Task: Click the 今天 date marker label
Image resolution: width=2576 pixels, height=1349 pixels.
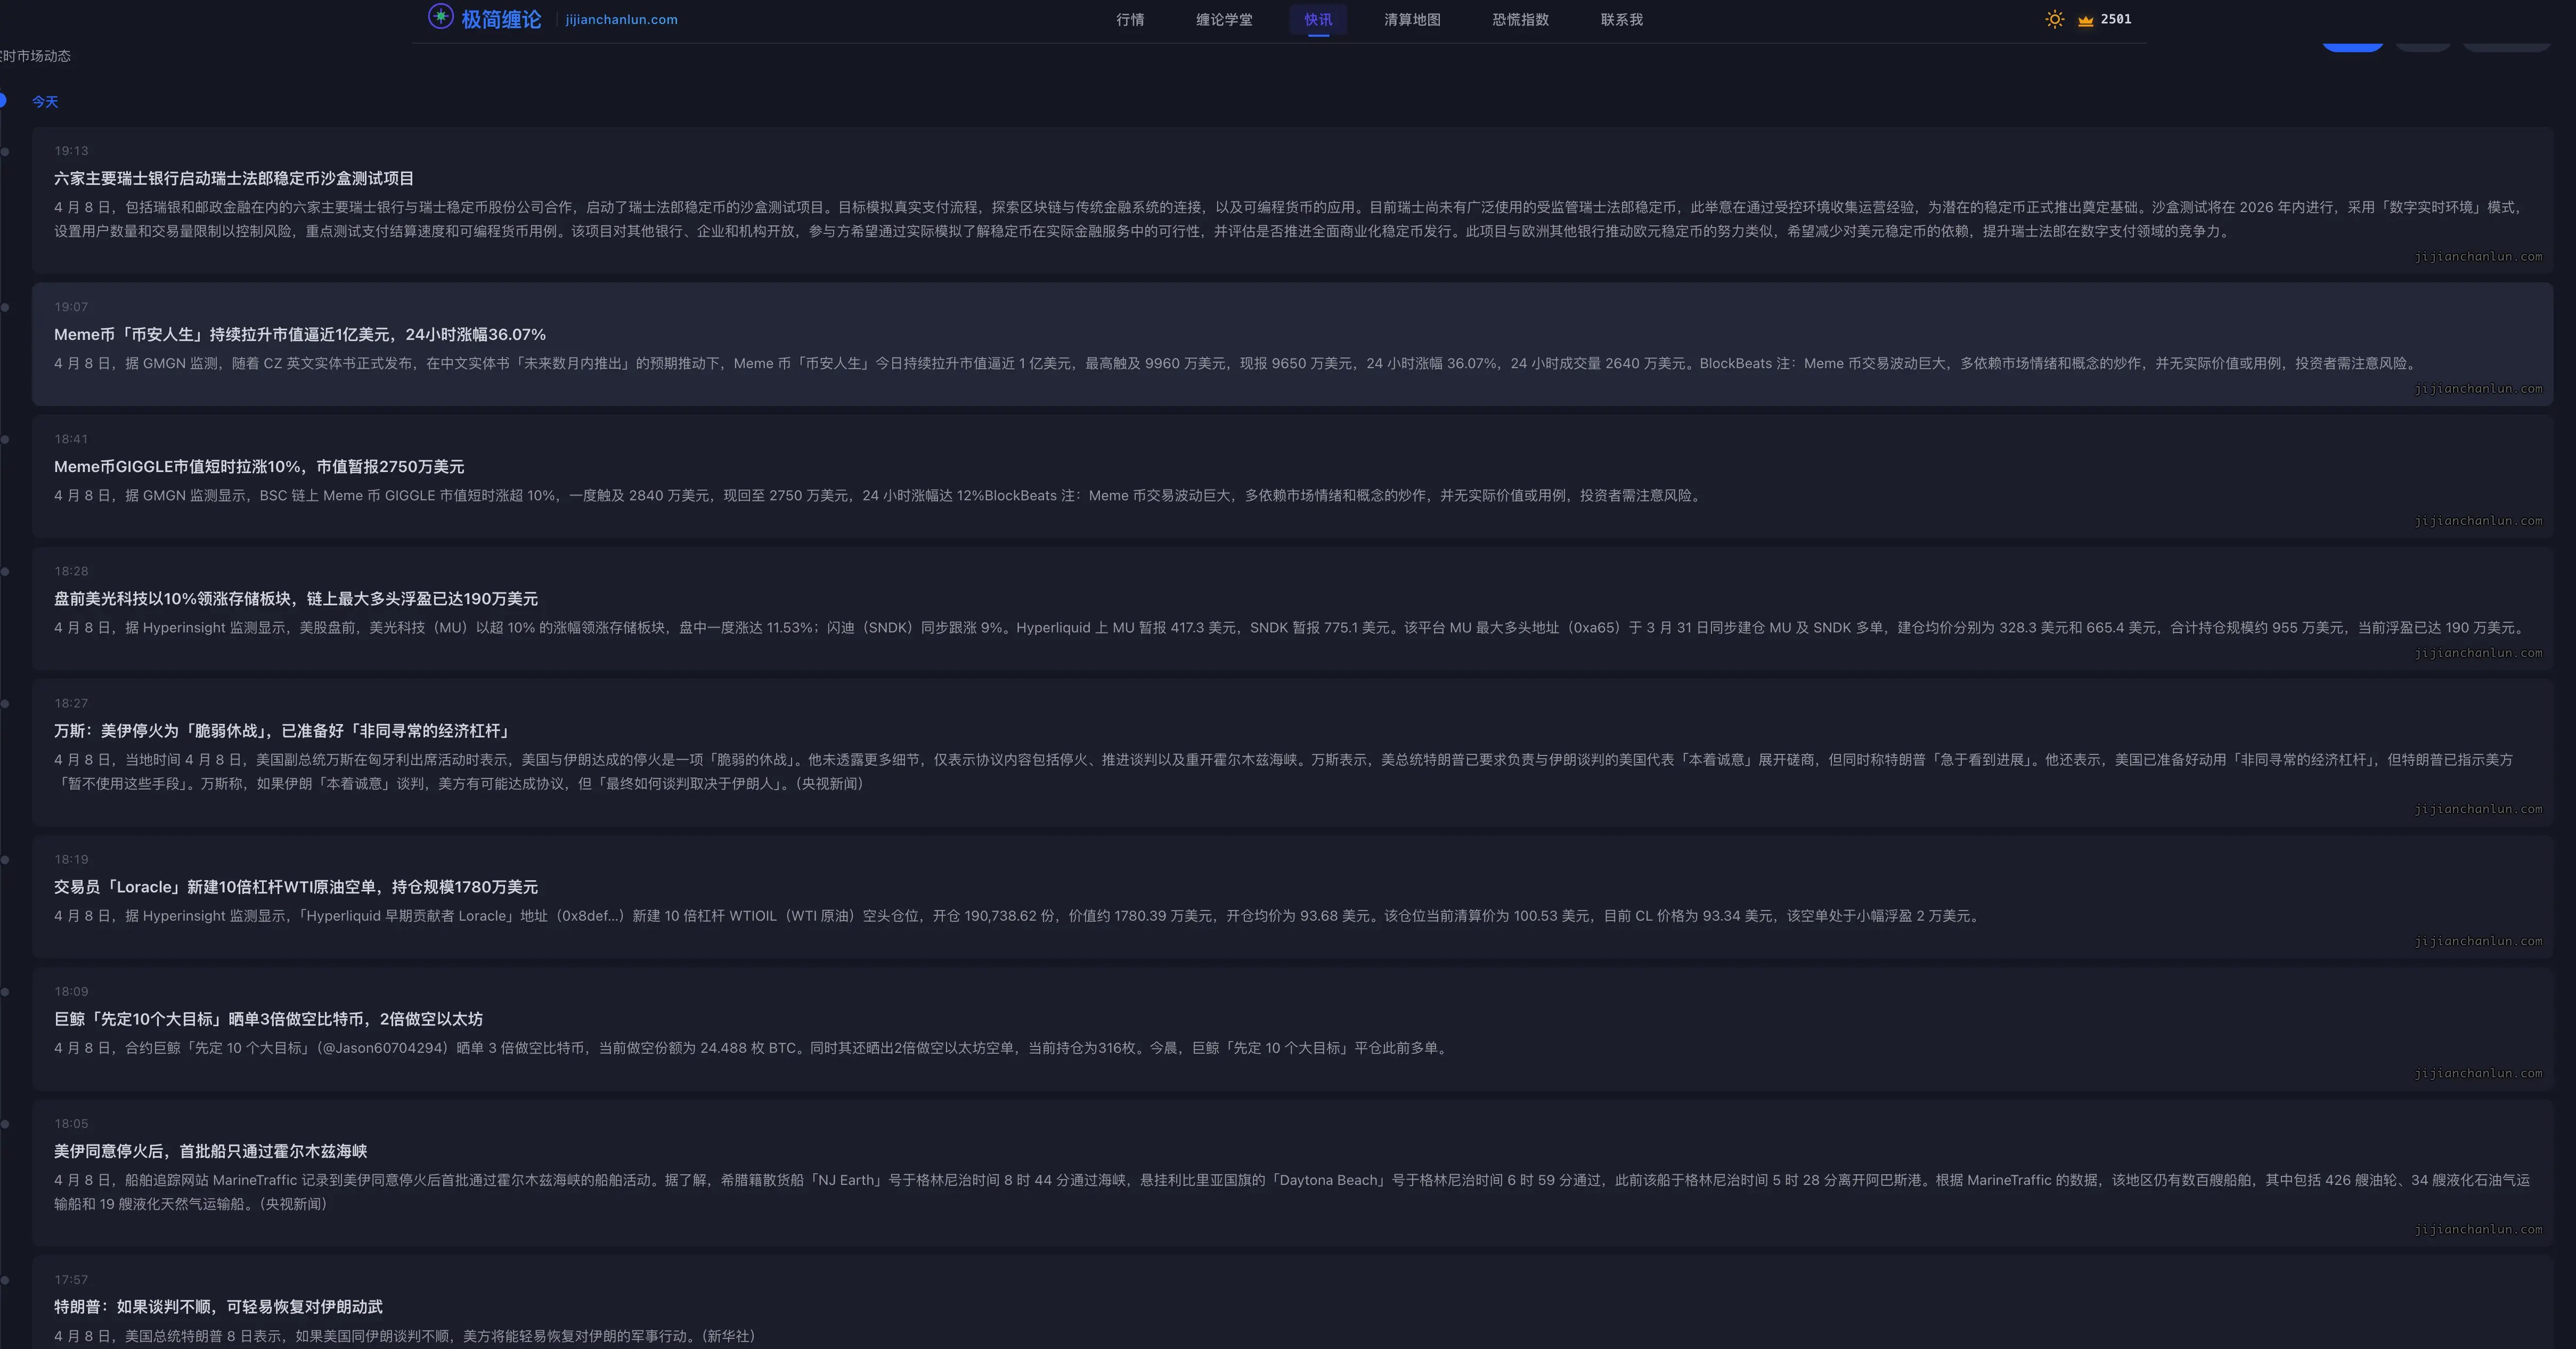Action: tap(45, 102)
